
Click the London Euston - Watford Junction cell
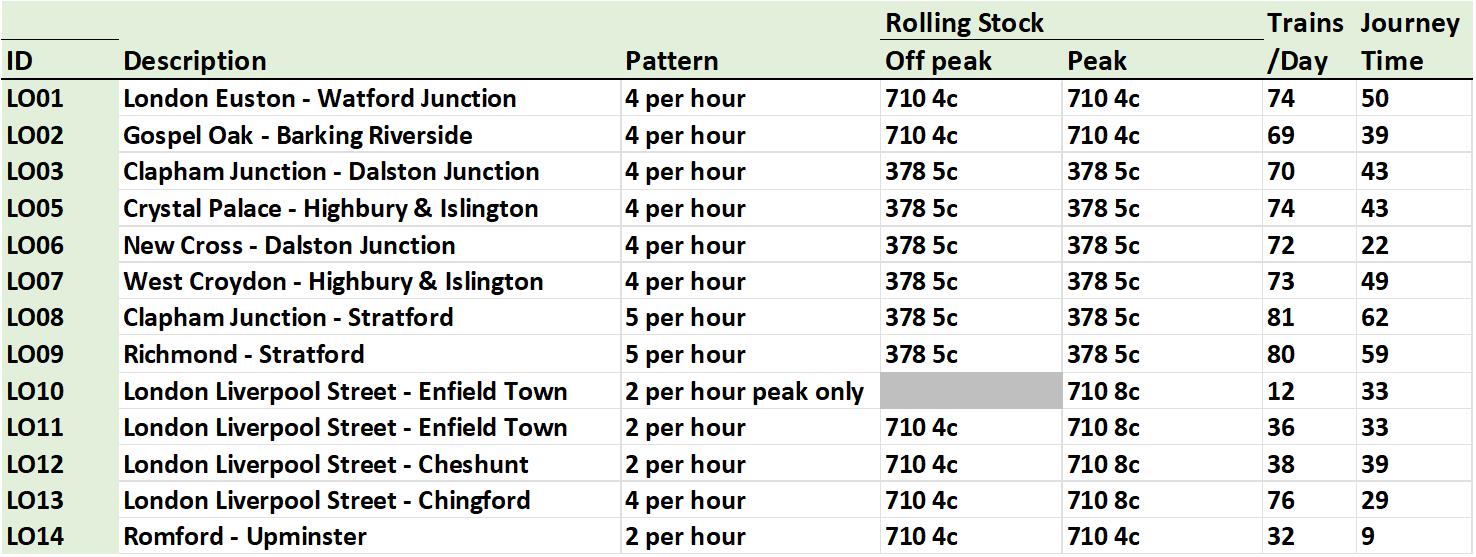(x=320, y=99)
